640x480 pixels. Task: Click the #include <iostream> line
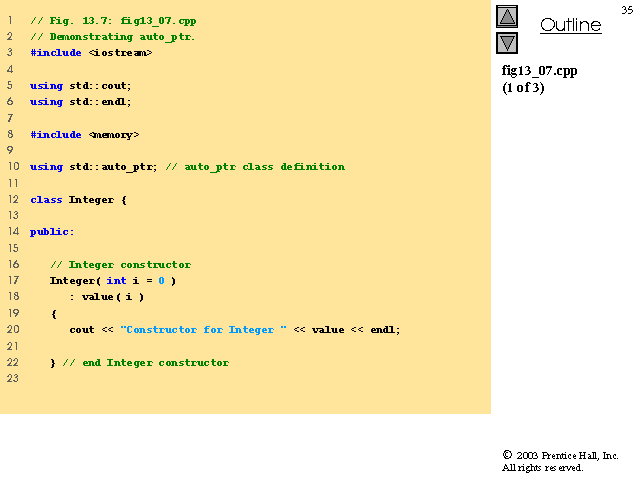pos(91,52)
